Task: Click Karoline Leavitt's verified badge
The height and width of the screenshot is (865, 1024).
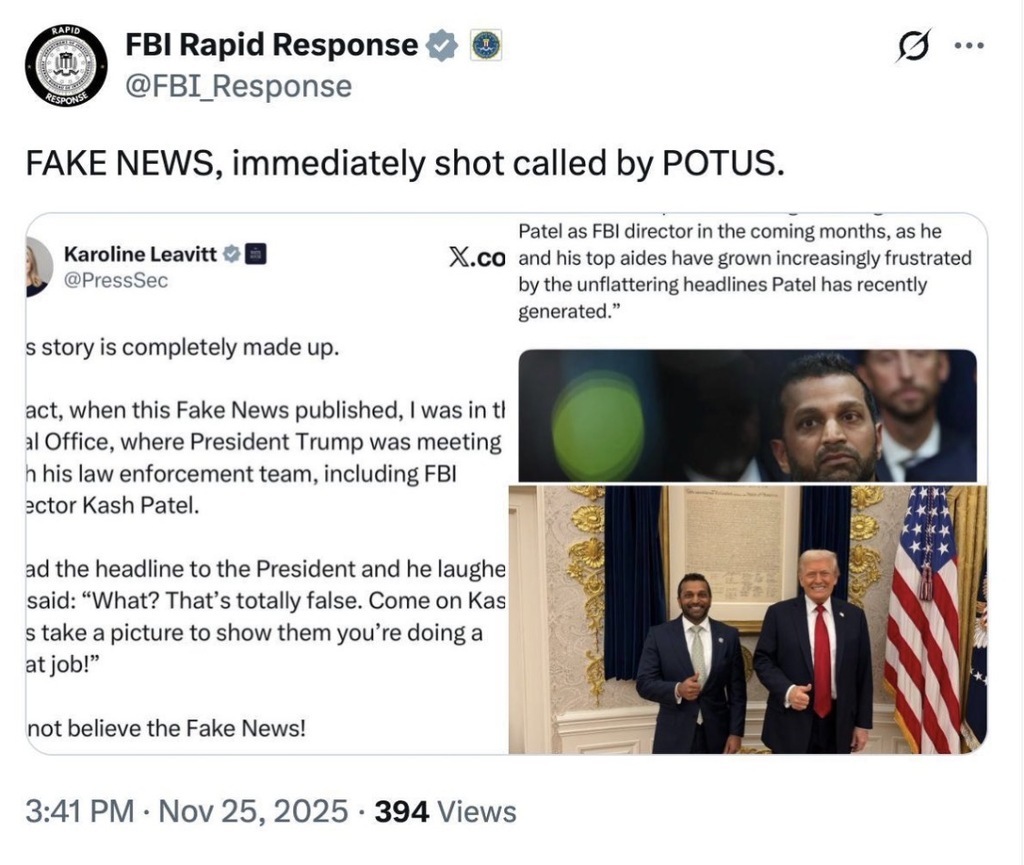Action: (x=231, y=255)
